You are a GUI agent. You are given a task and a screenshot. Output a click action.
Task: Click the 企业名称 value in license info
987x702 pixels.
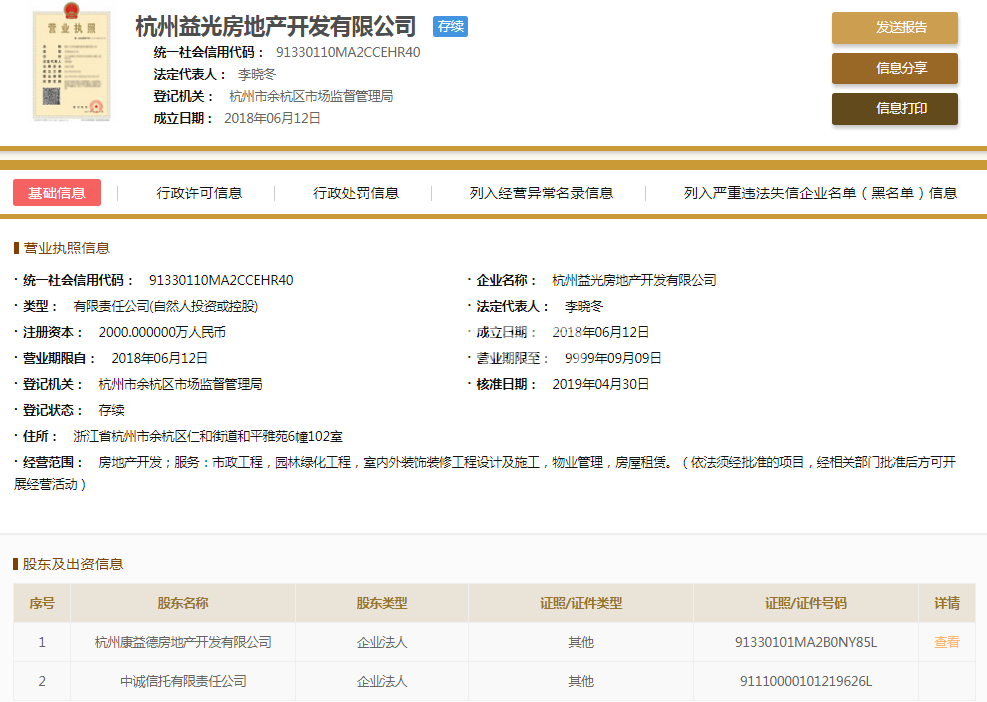coord(634,280)
